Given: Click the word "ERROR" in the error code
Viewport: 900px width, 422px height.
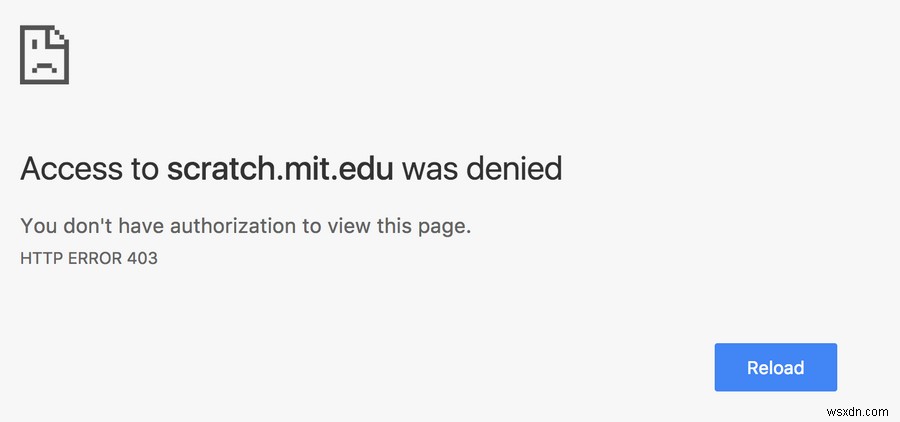Looking at the screenshot, I should pyautogui.click(x=92, y=258).
